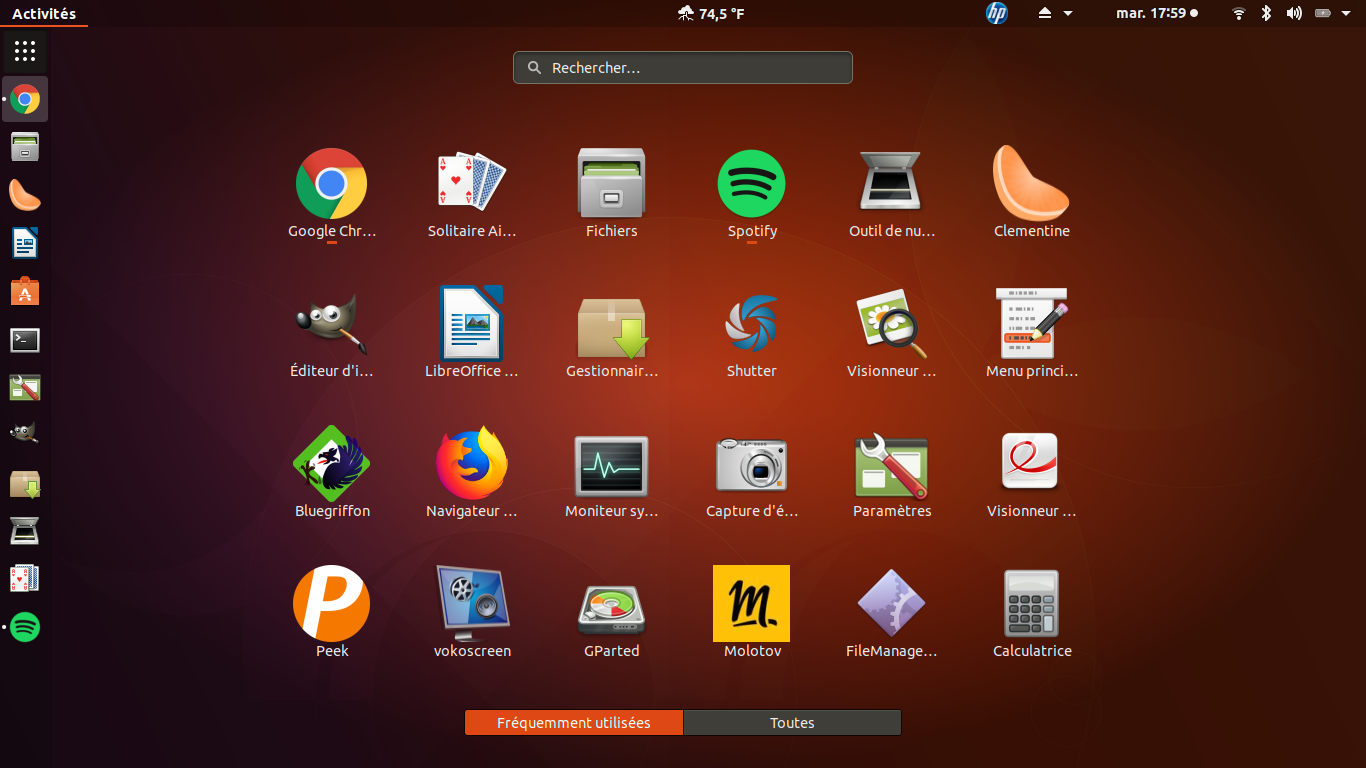Switch to Toutes applications tab
Viewport: 1366px width, 768px height.
point(792,723)
